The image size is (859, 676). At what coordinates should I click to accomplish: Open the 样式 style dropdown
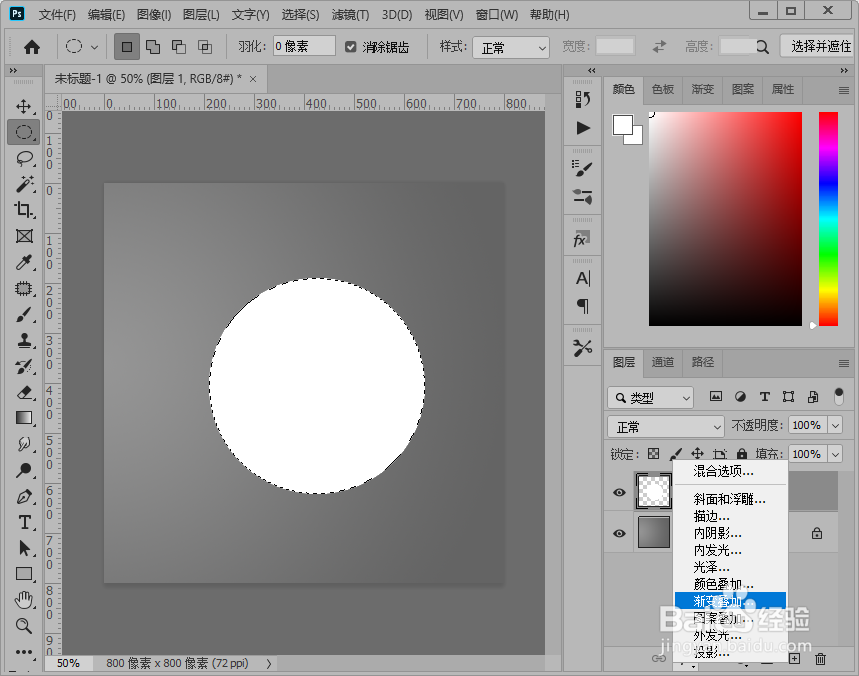click(511, 48)
